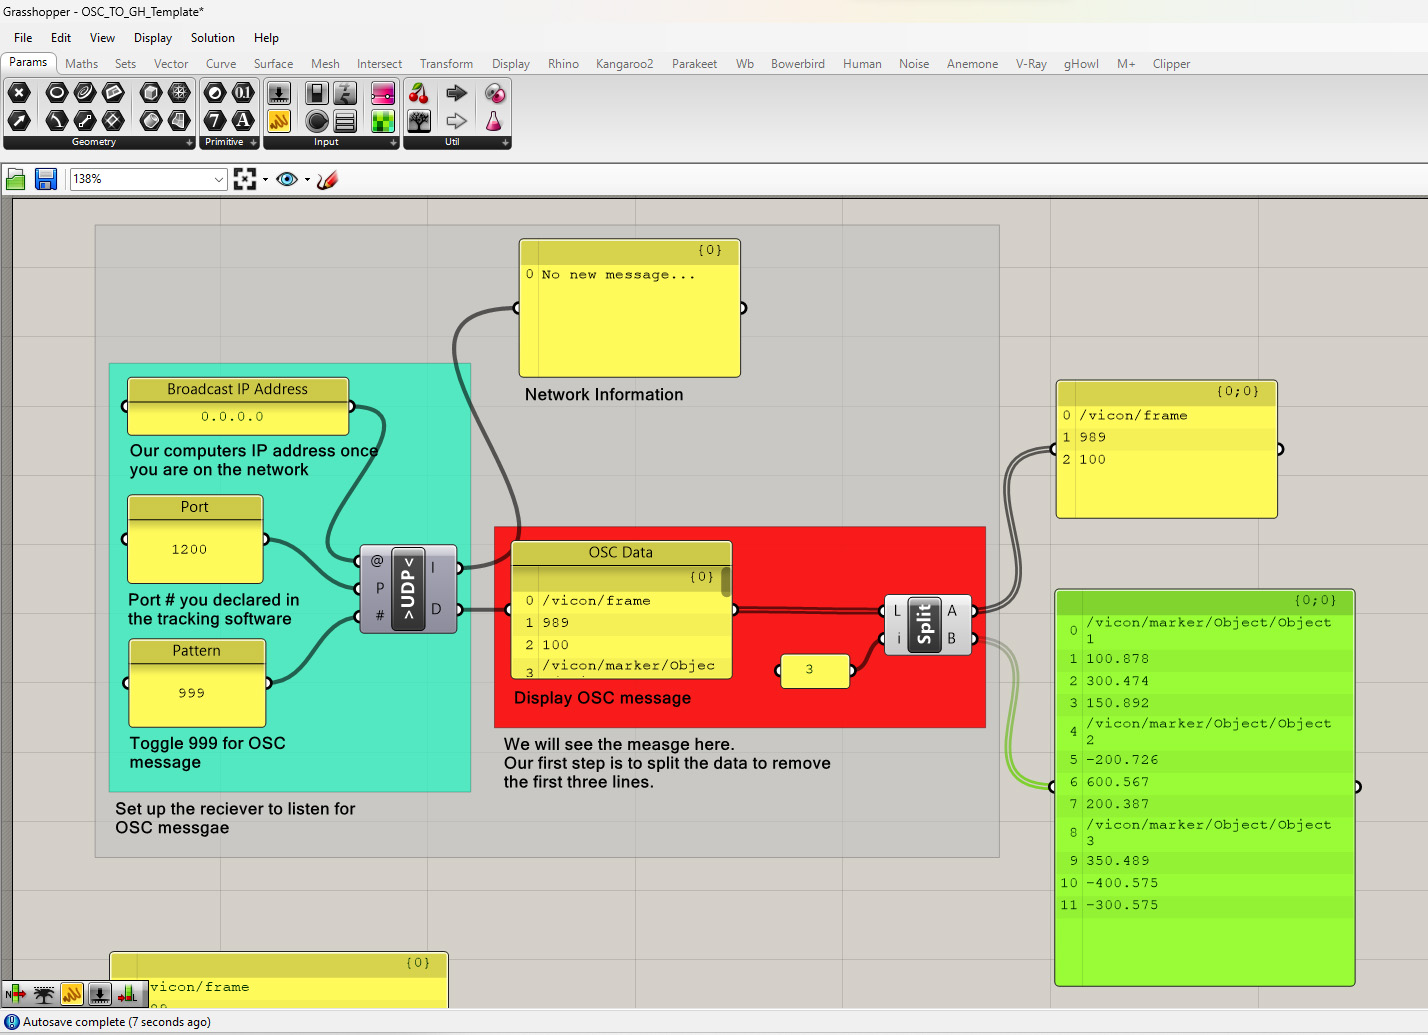
Task: Click the Split list component
Action: [x=925, y=625]
